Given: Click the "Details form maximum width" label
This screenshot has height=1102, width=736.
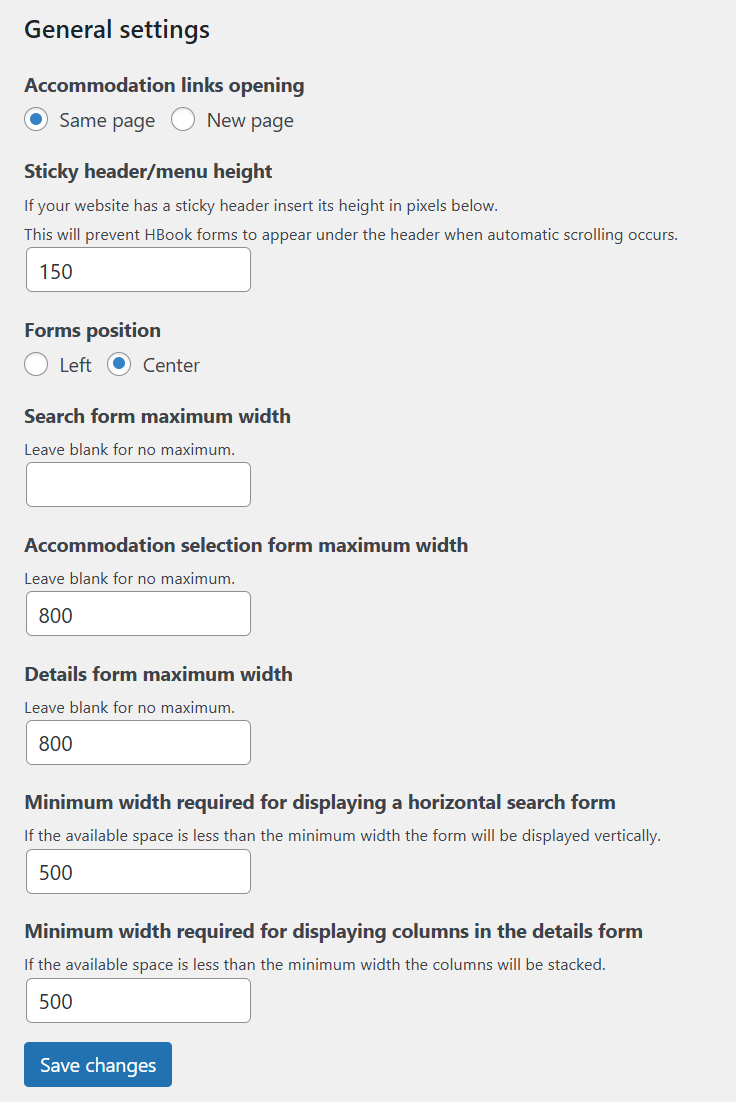Looking at the screenshot, I should (x=158, y=675).
